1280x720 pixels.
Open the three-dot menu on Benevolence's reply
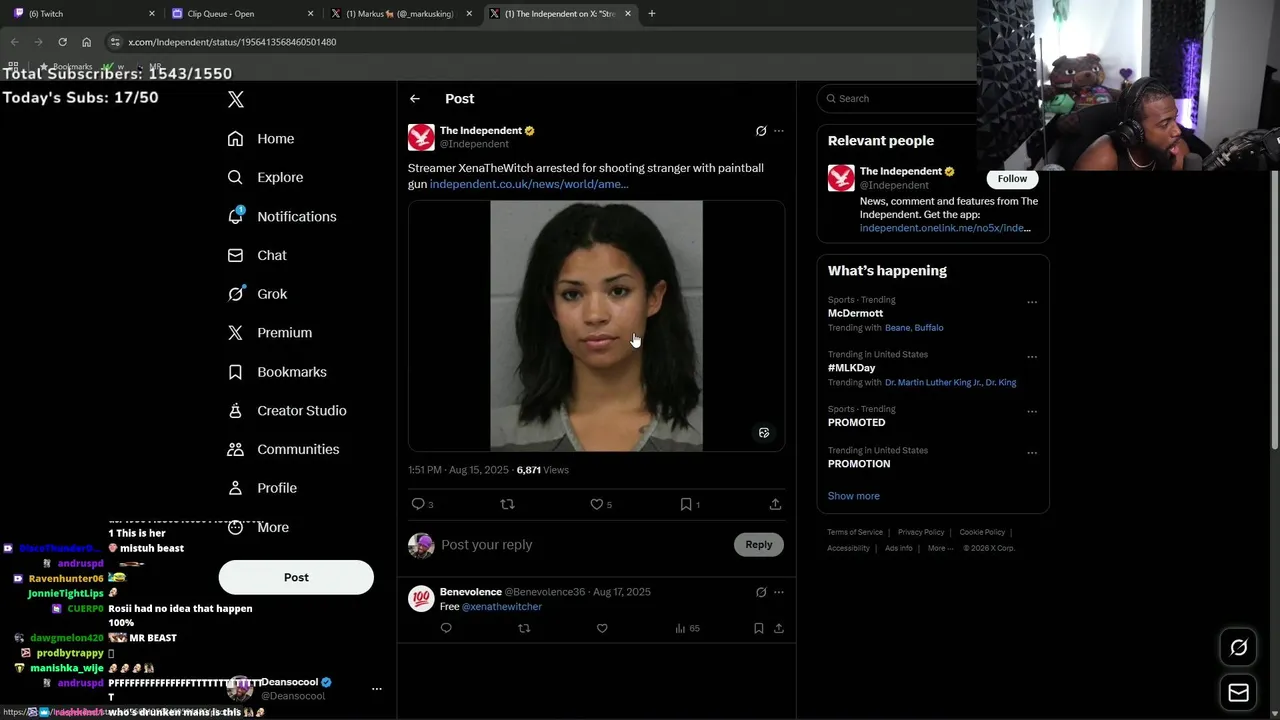click(779, 592)
